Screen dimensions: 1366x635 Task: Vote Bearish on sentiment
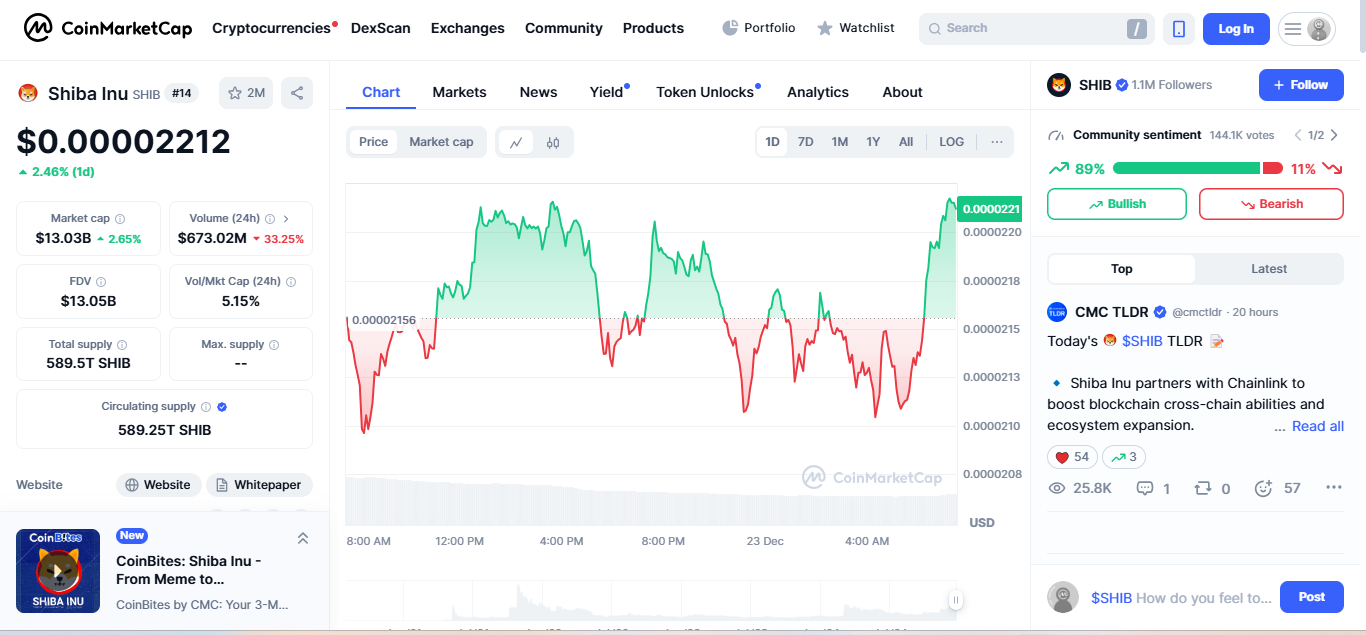point(1271,204)
